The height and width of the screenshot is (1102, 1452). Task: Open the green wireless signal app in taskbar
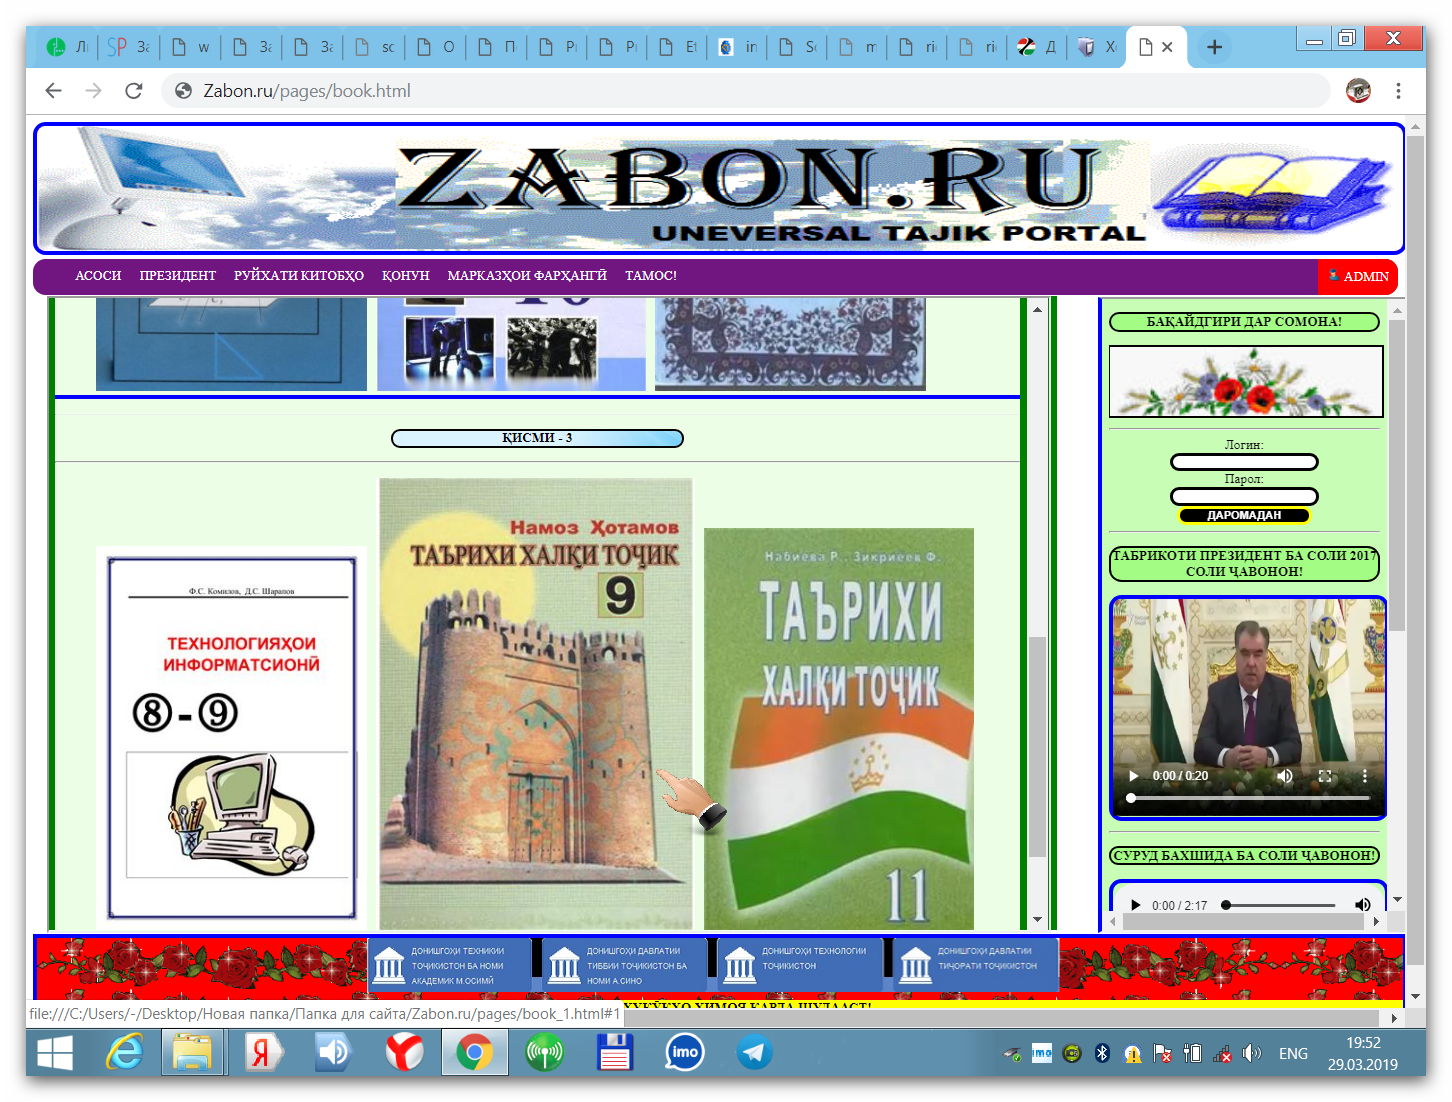[545, 1053]
